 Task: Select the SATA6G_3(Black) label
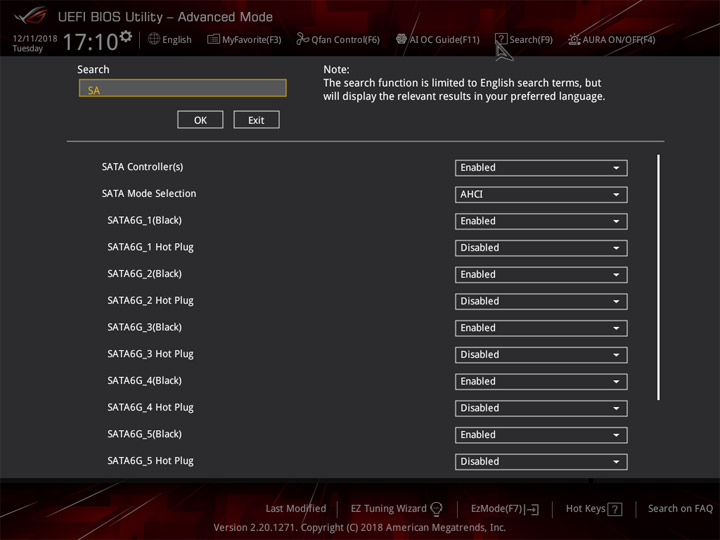pos(145,327)
